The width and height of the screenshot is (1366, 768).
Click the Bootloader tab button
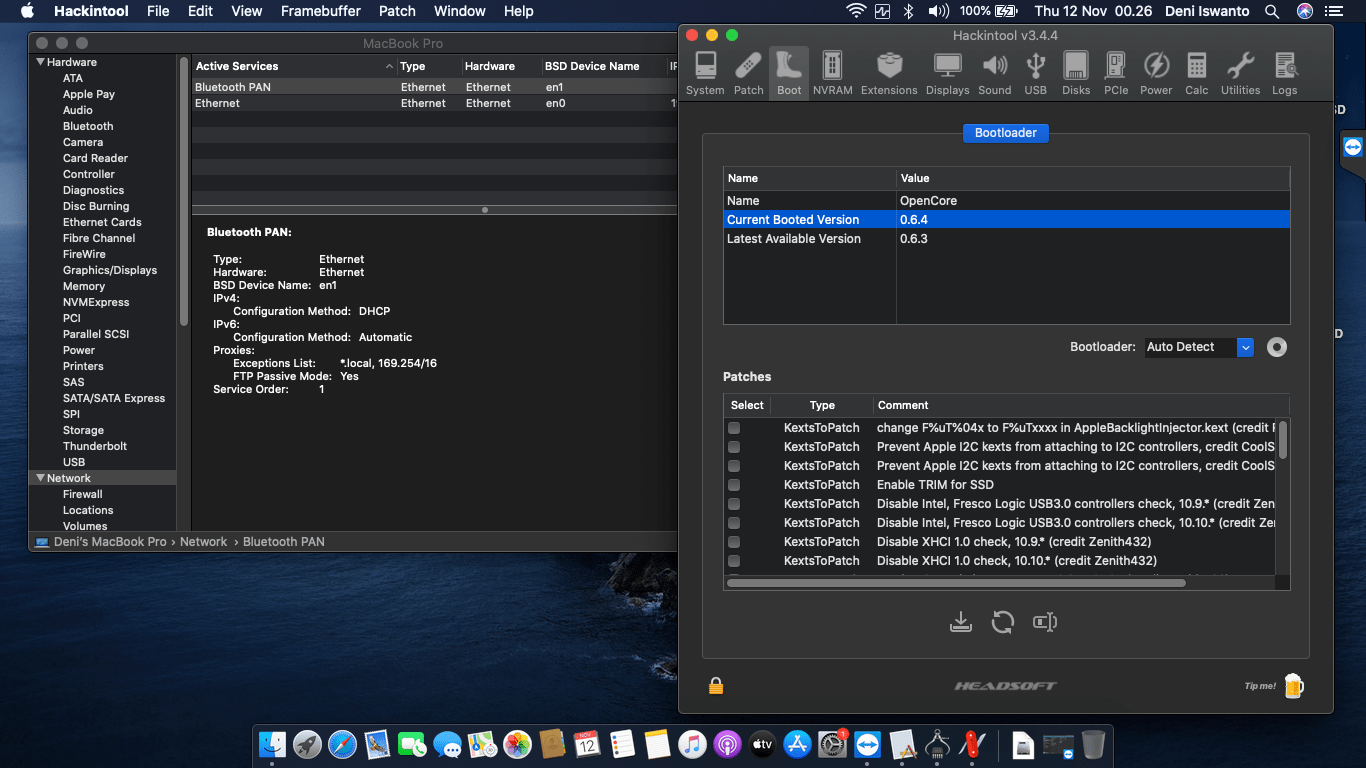click(1006, 133)
